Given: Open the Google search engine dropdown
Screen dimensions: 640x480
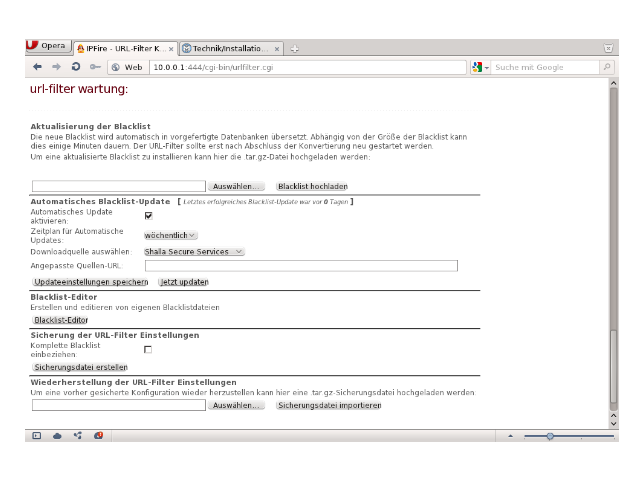Looking at the screenshot, I should point(480,67).
